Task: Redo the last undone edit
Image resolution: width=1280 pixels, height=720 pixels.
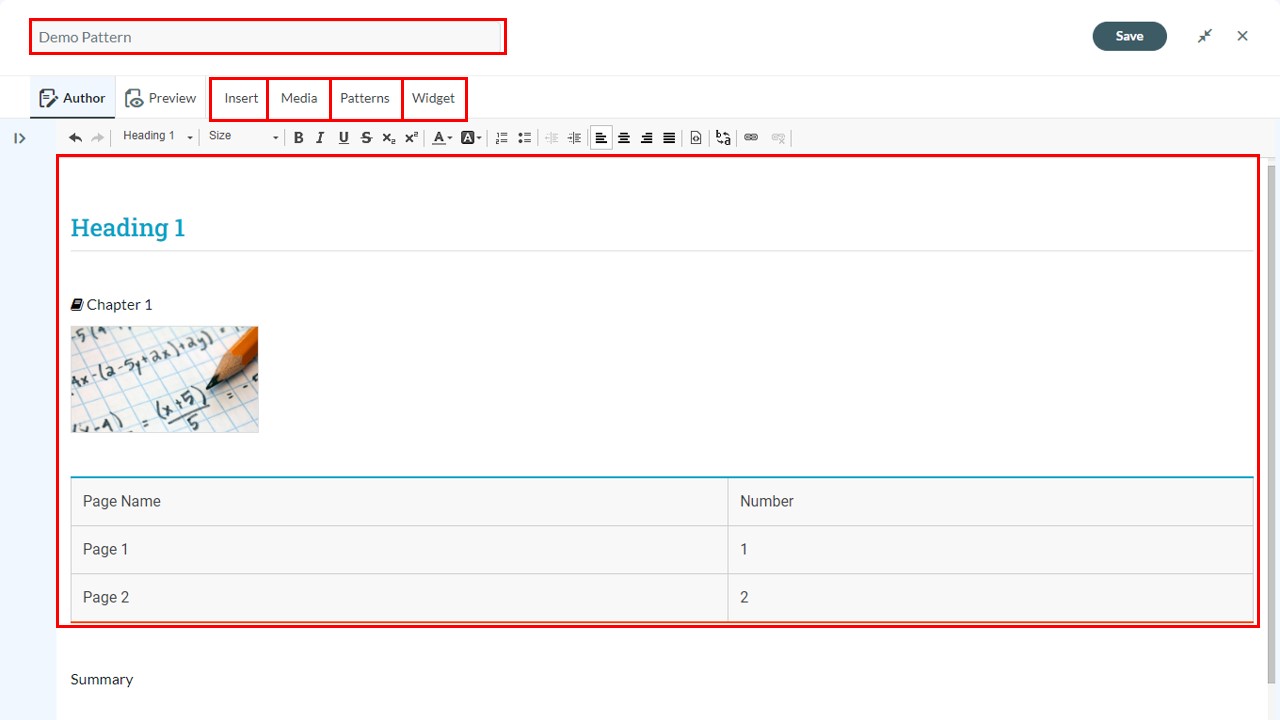Action: 97,138
